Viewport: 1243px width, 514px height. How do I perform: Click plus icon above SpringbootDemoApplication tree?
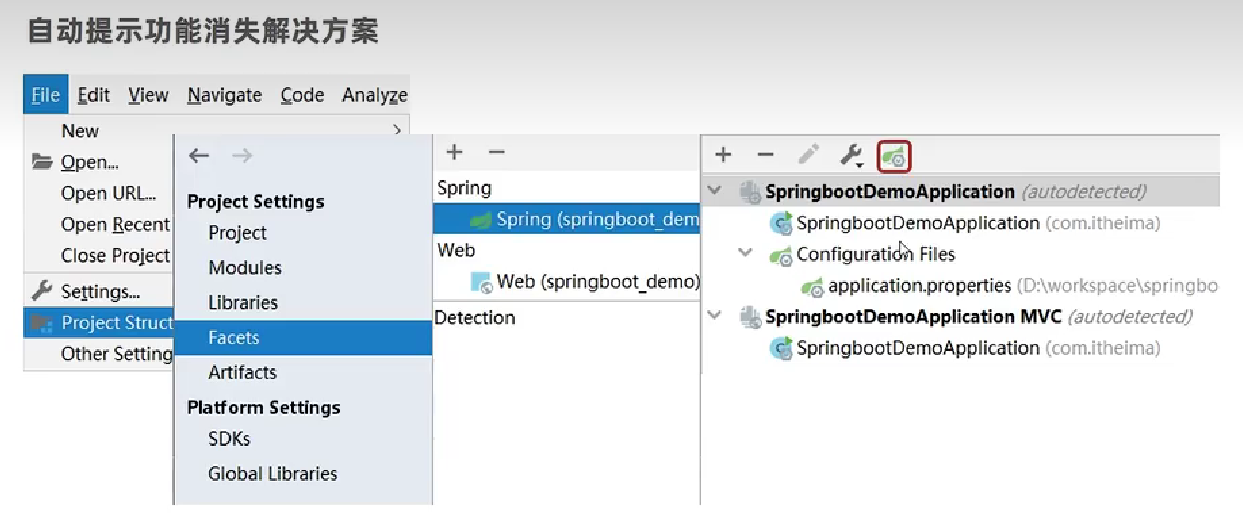coord(723,155)
